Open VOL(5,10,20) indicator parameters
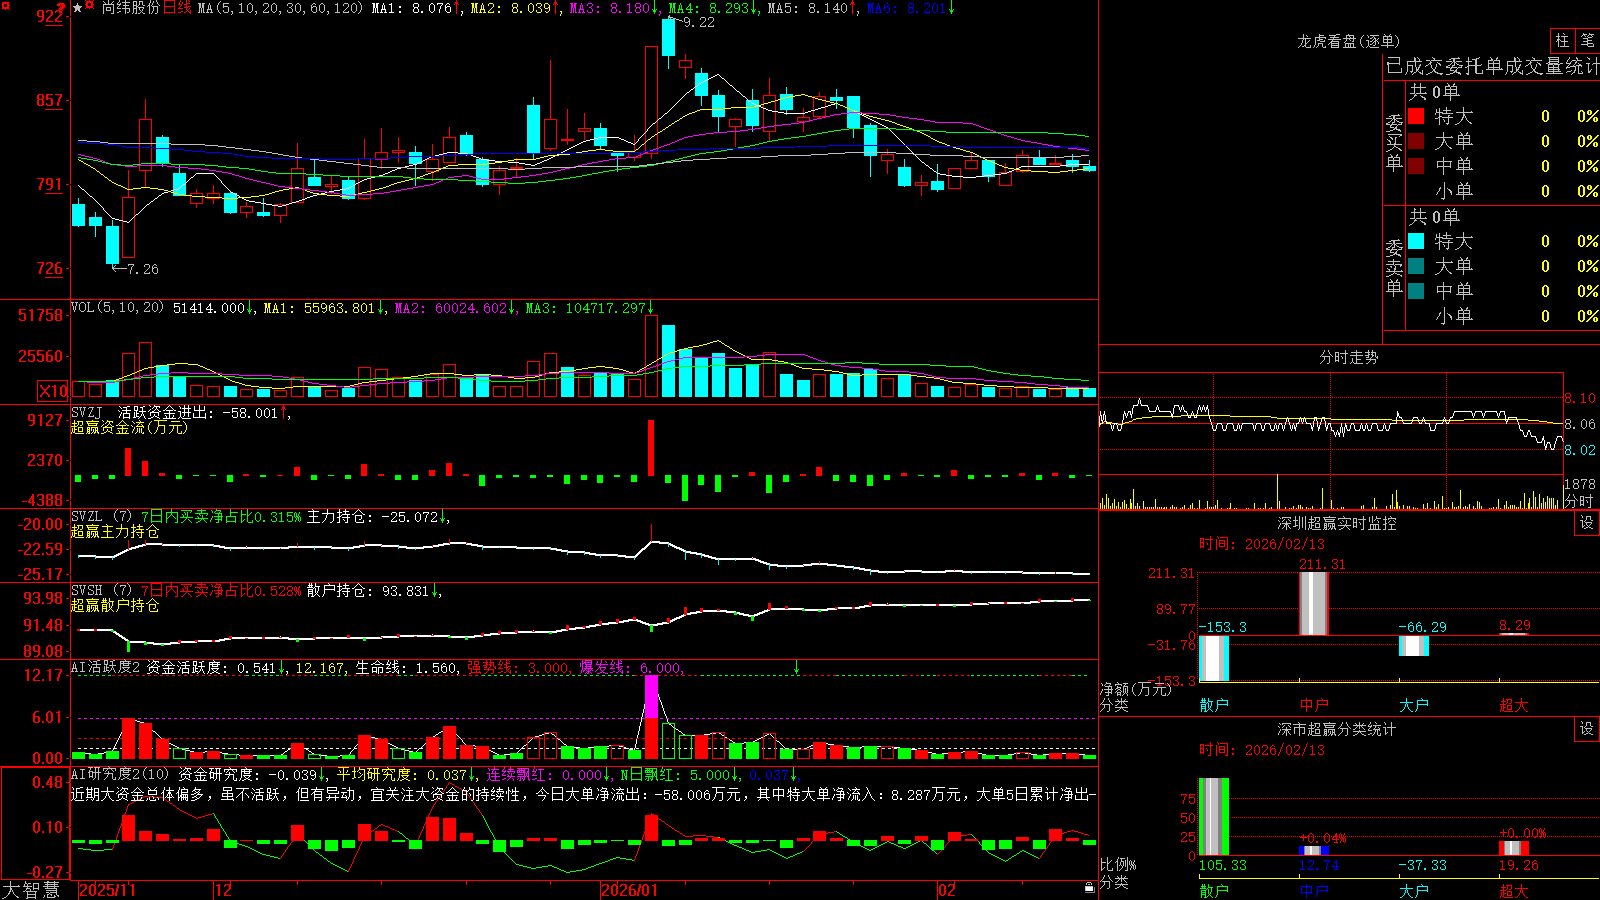Viewport: 1600px width, 900px height. [117, 308]
